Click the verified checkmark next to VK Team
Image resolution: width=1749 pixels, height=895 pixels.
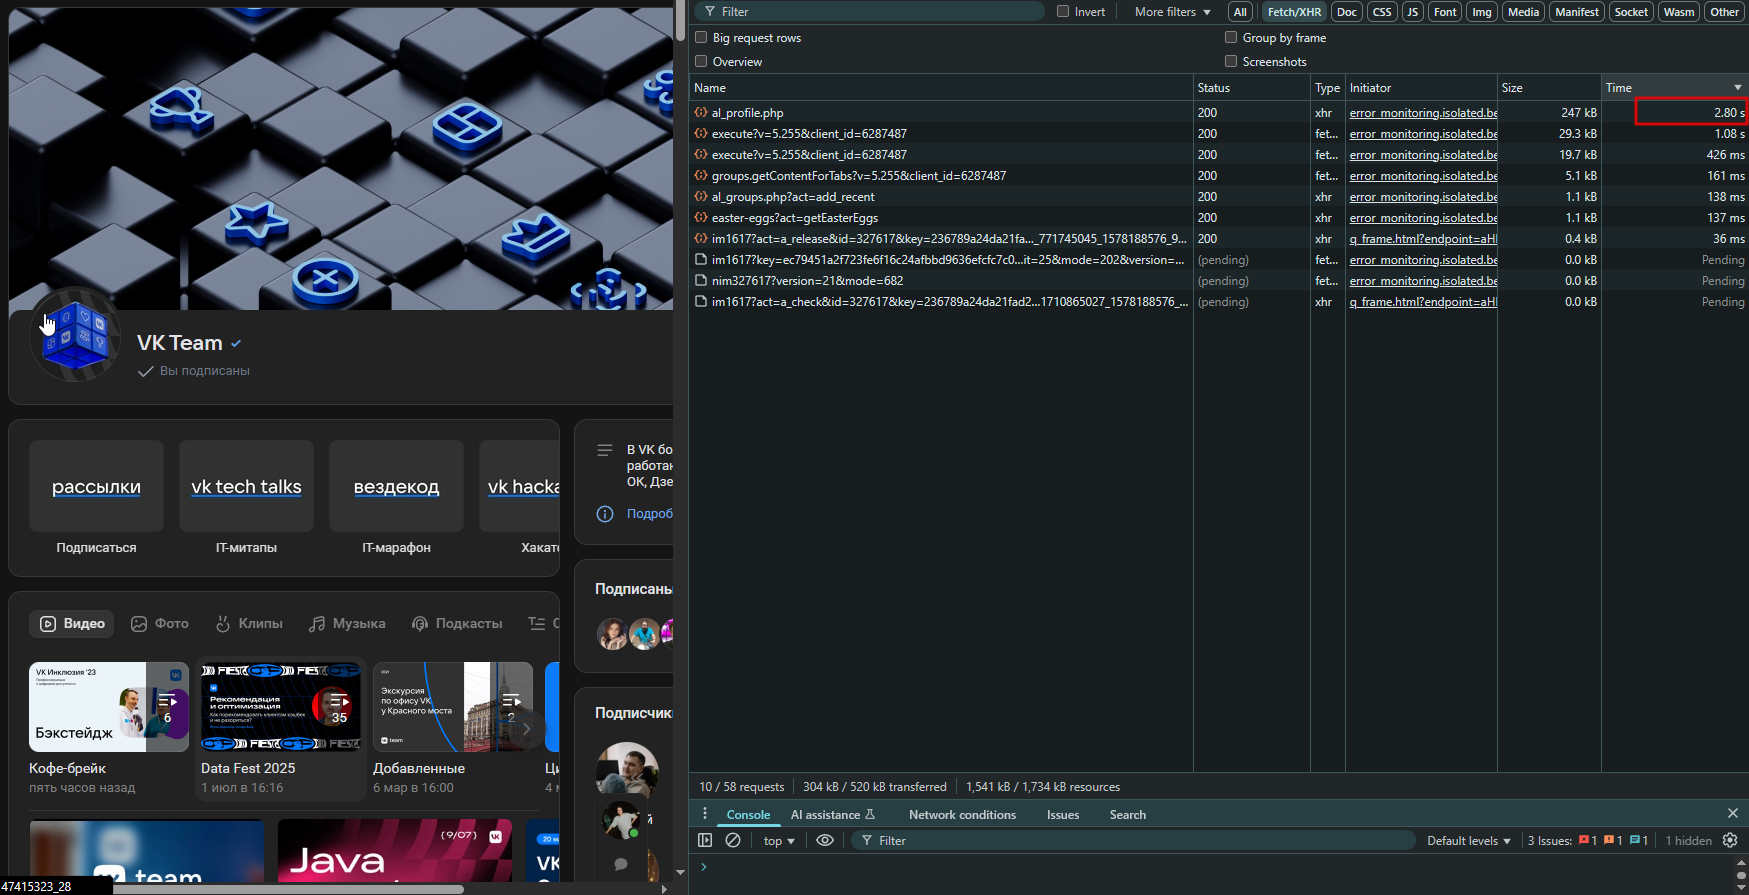[x=236, y=343]
